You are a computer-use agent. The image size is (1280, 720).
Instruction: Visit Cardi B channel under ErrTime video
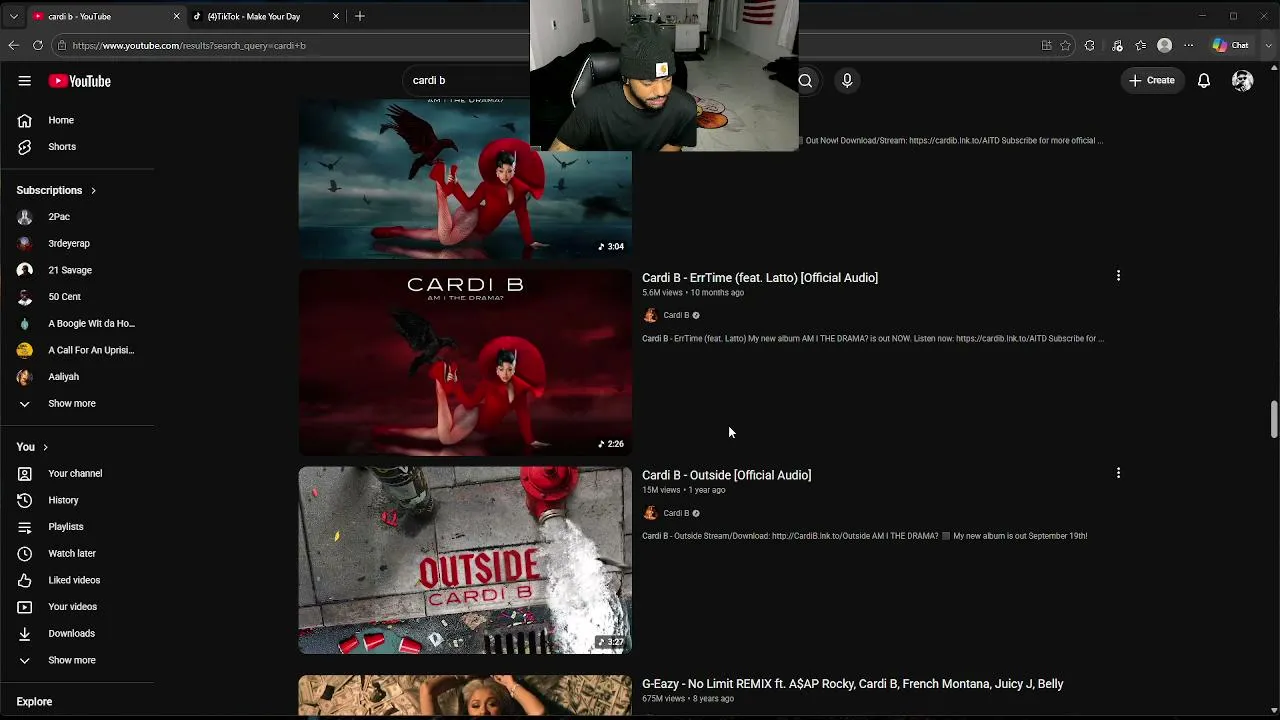(676, 316)
